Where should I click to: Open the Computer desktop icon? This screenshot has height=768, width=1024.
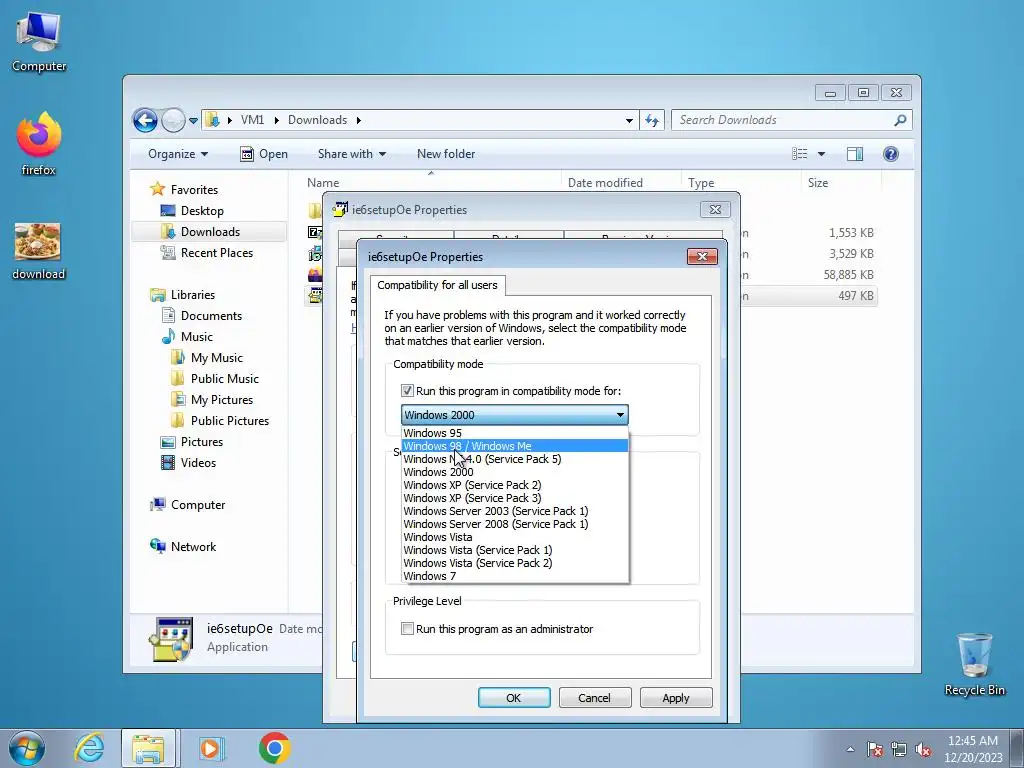click(x=39, y=42)
